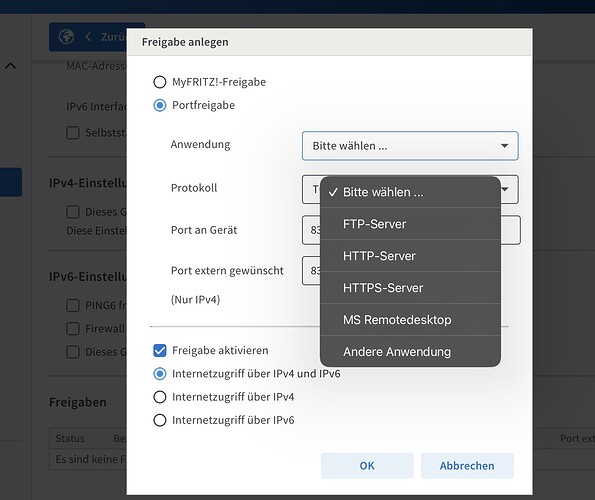Viewport: 595px width, 500px height.
Task: Toggle the Firewall checkbox in the background
Action: (73, 329)
